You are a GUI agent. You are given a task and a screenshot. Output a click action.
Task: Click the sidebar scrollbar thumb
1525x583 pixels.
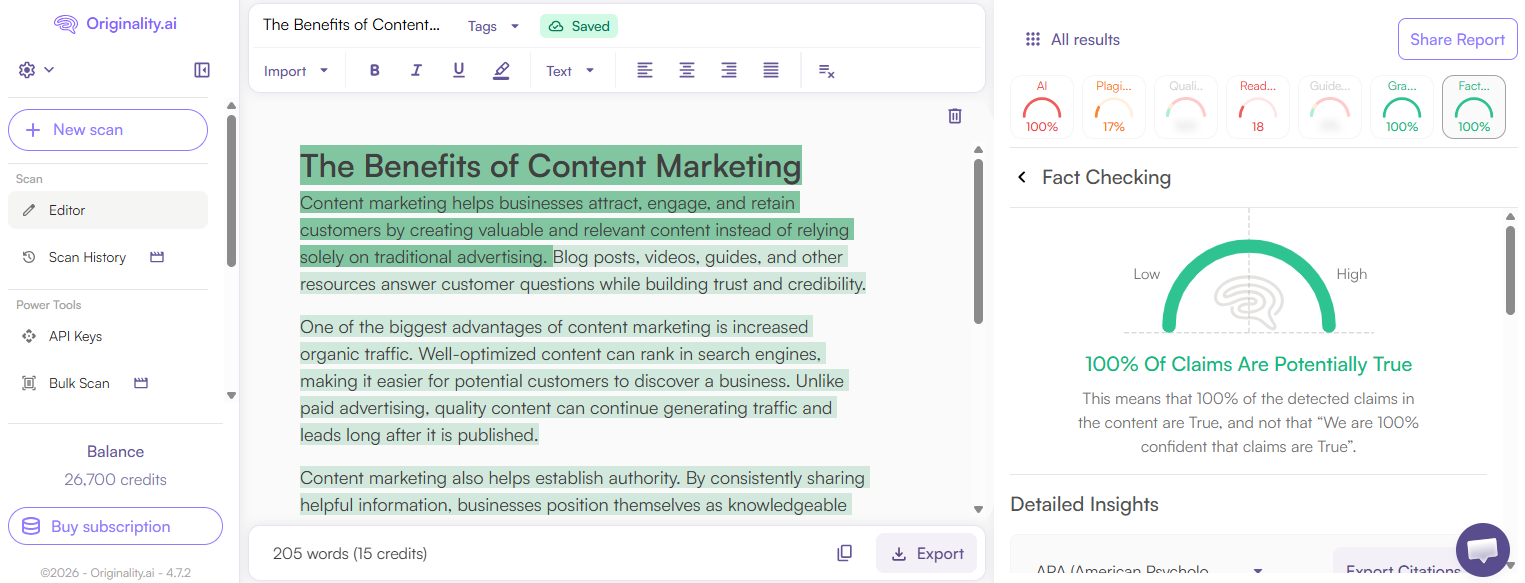232,190
